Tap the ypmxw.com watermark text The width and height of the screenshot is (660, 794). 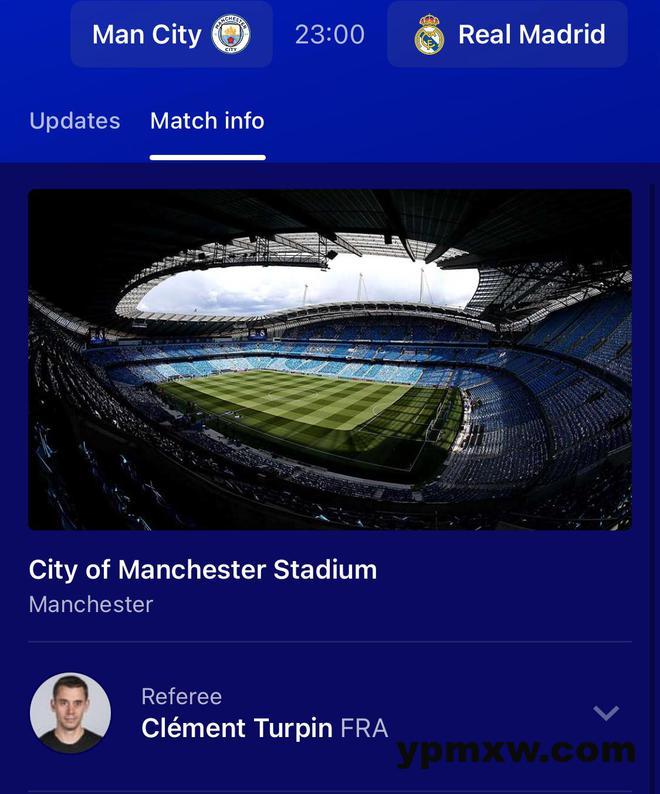tap(516, 752)
